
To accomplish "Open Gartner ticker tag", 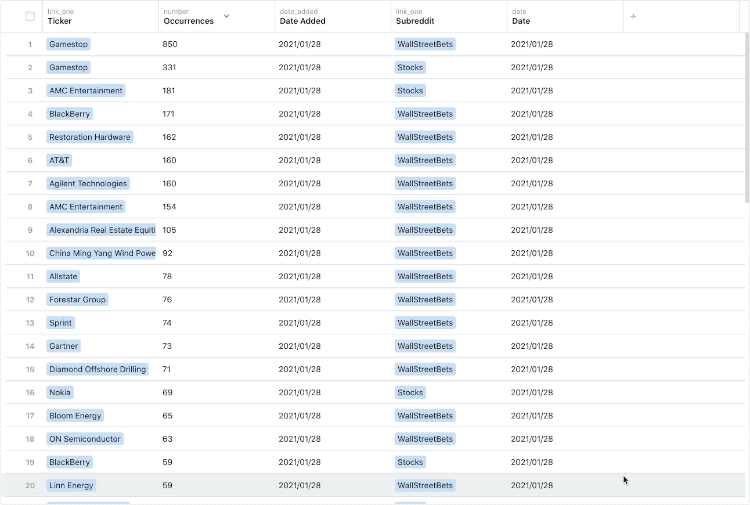I will click(x=63, y=346).
